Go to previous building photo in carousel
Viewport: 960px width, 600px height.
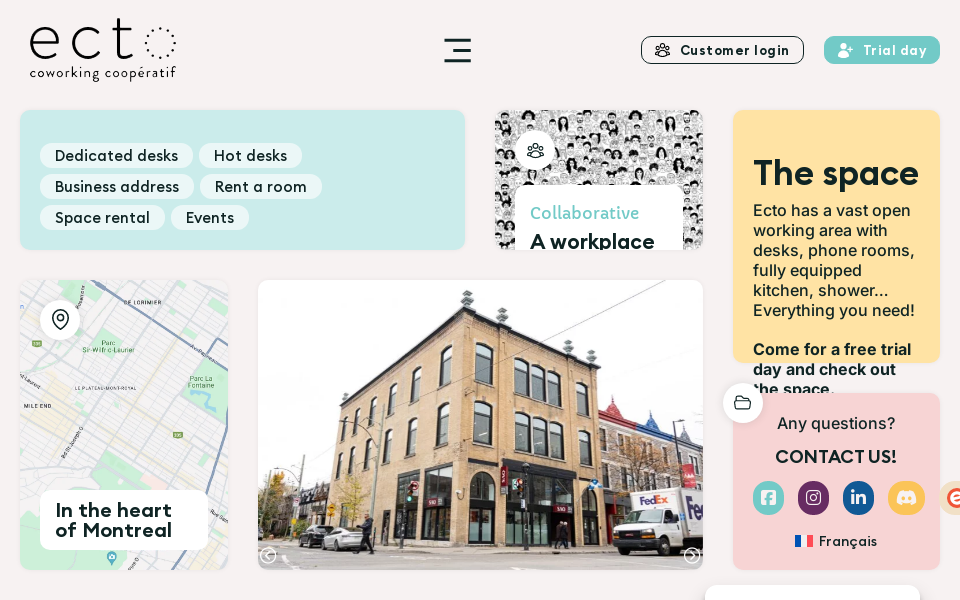(268, 555)
